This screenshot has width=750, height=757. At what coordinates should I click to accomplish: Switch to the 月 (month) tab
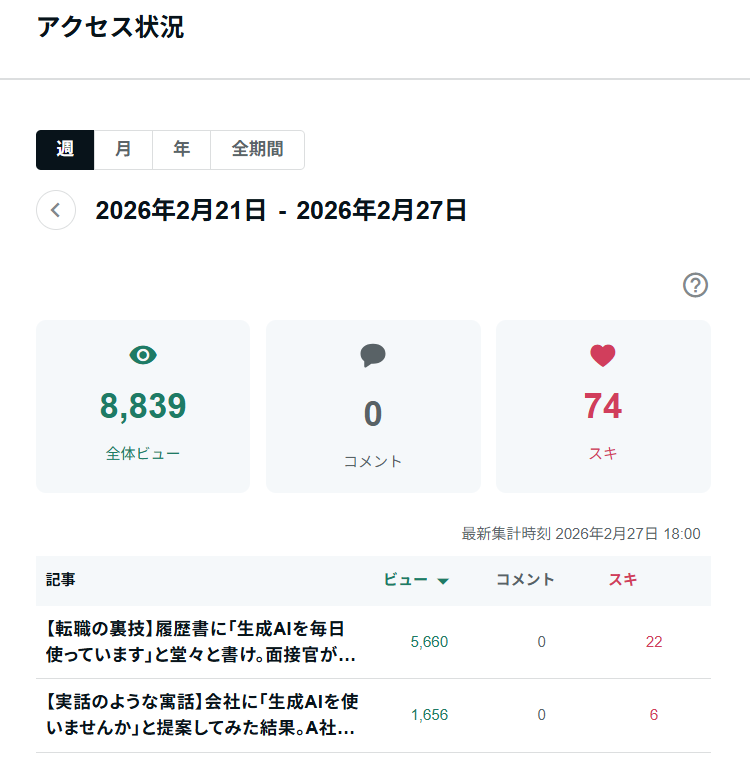click(x=123, y=150)
